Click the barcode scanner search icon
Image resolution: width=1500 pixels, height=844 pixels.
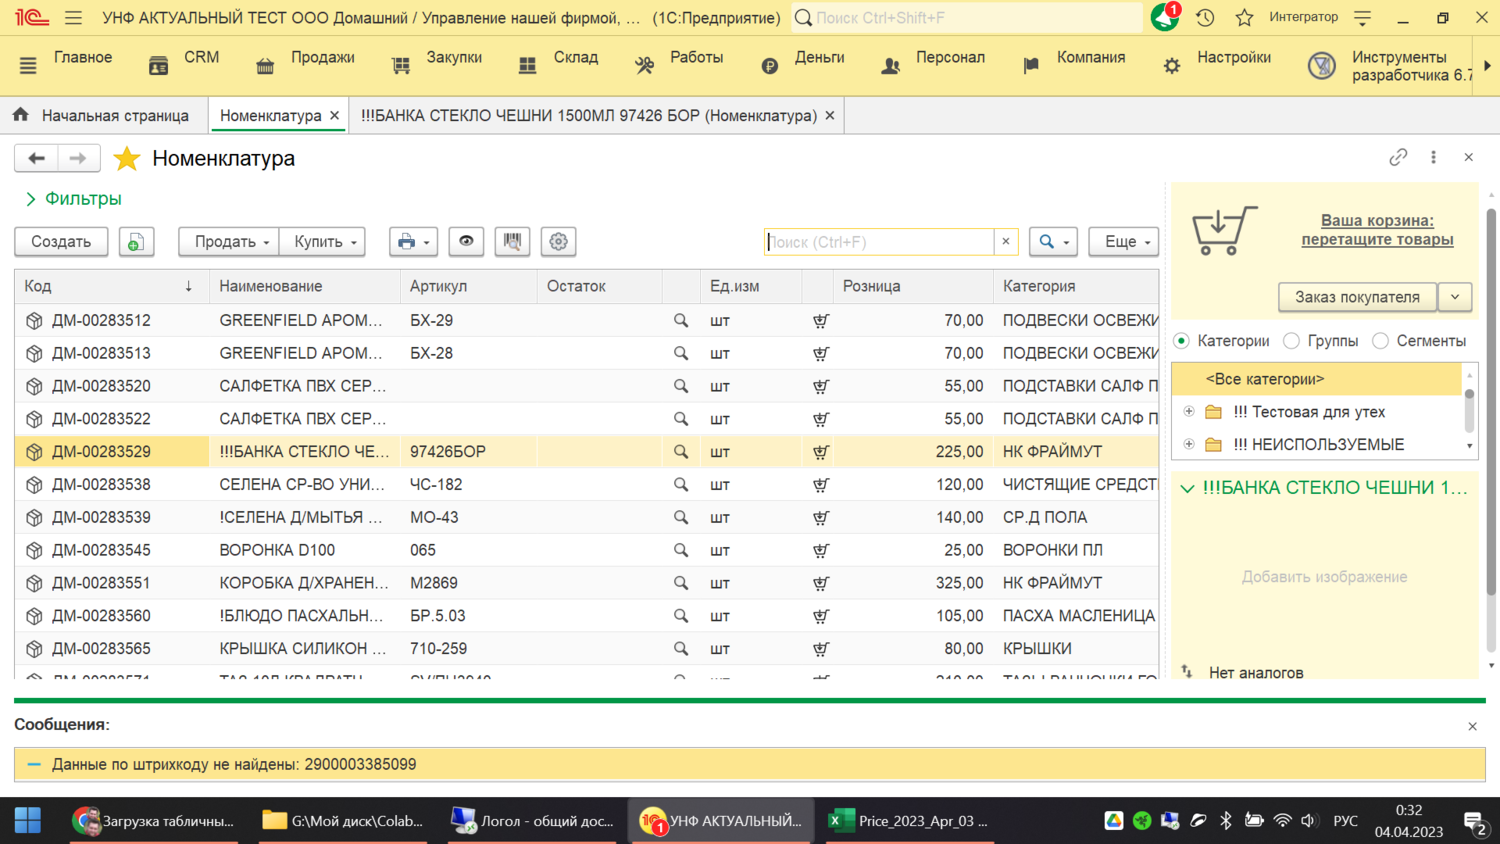[512, 241]
